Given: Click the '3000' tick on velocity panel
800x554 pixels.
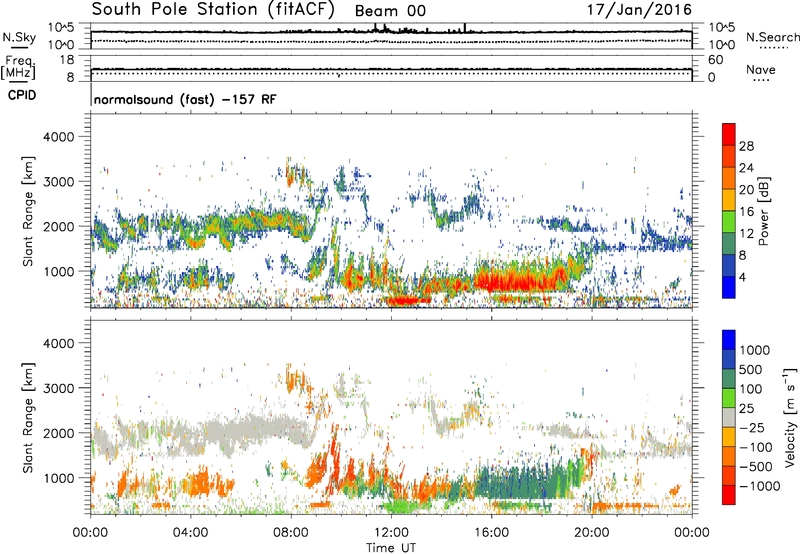Looking at the screenshot, I should tap(59, 388).
